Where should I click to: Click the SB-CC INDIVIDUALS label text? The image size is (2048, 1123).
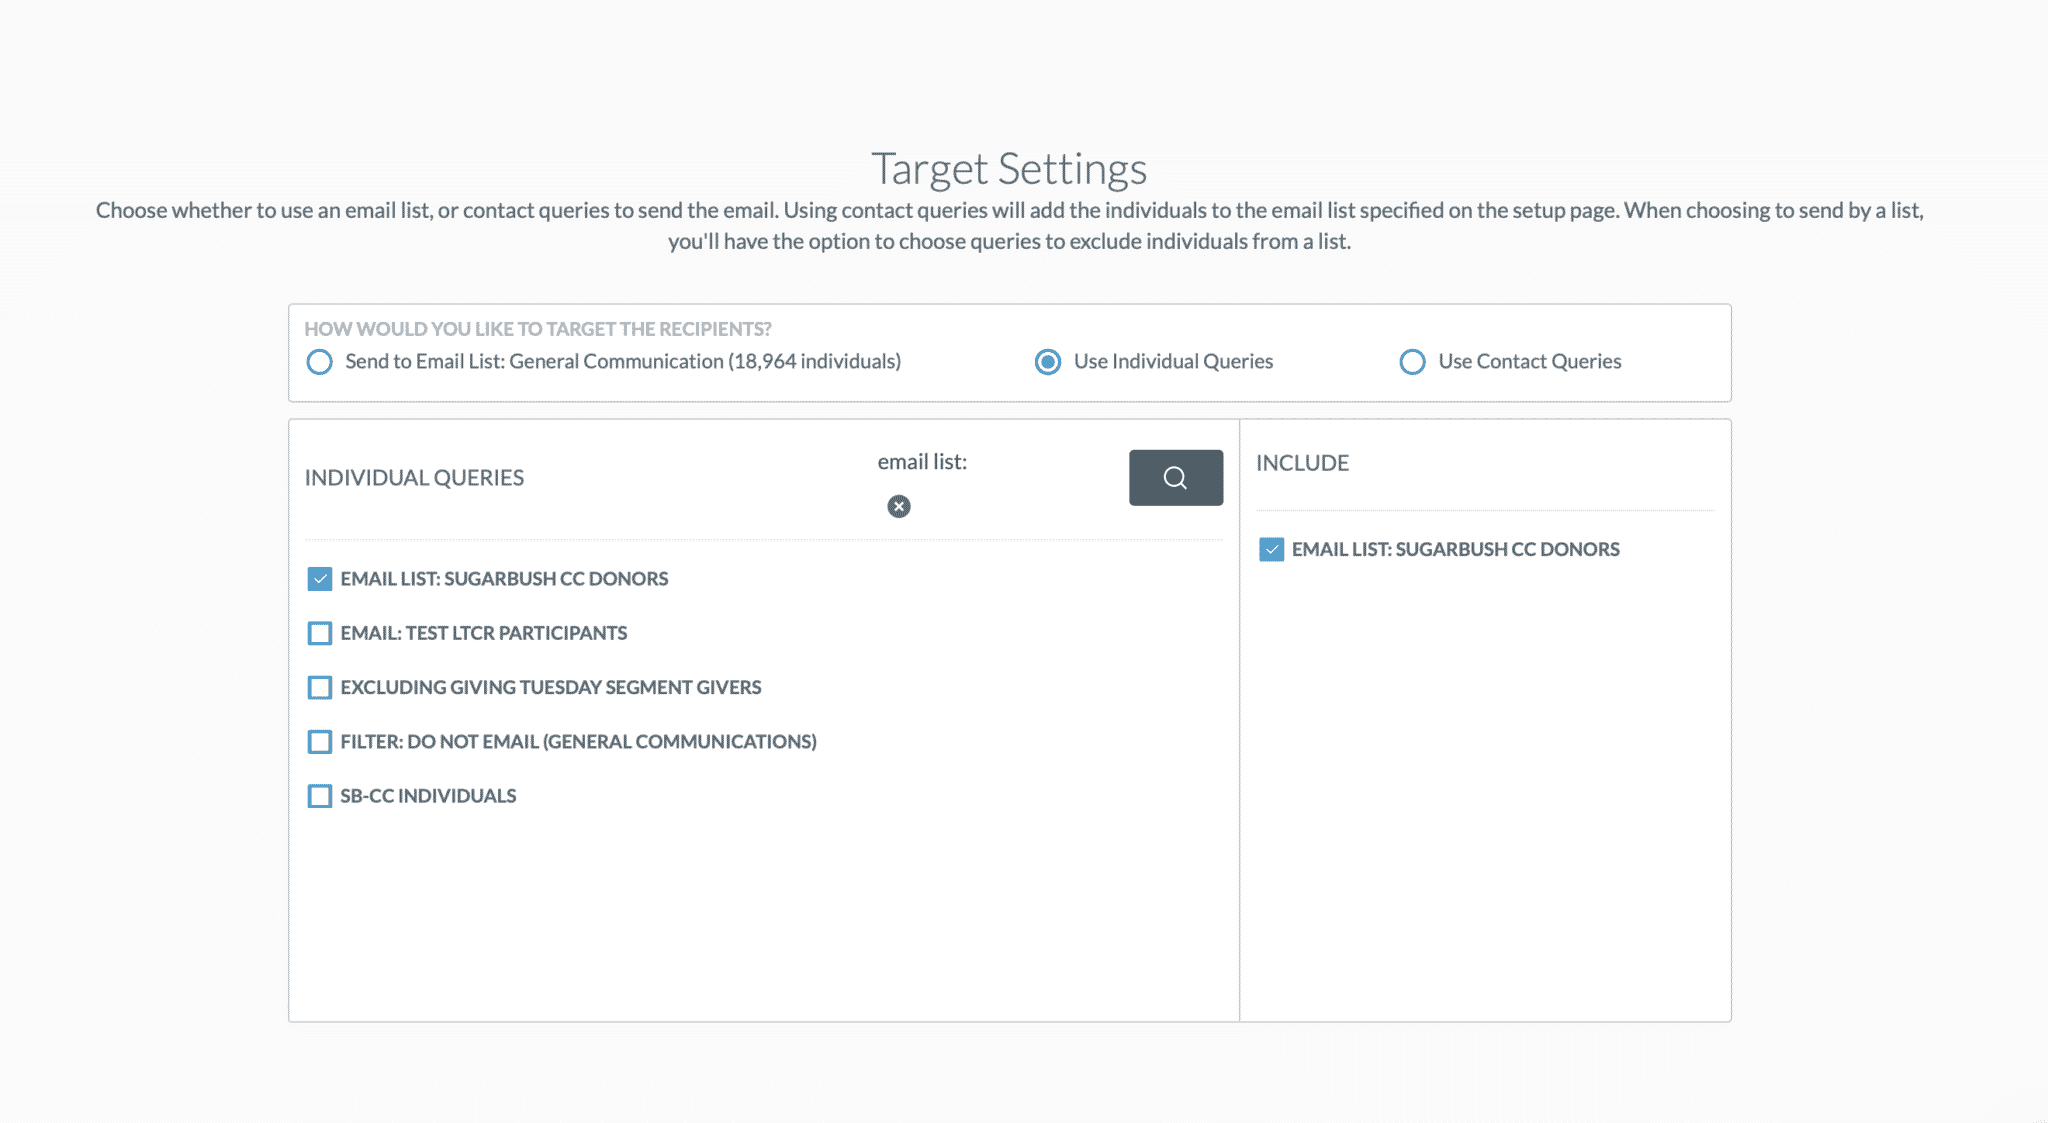(x=428, y=796)
